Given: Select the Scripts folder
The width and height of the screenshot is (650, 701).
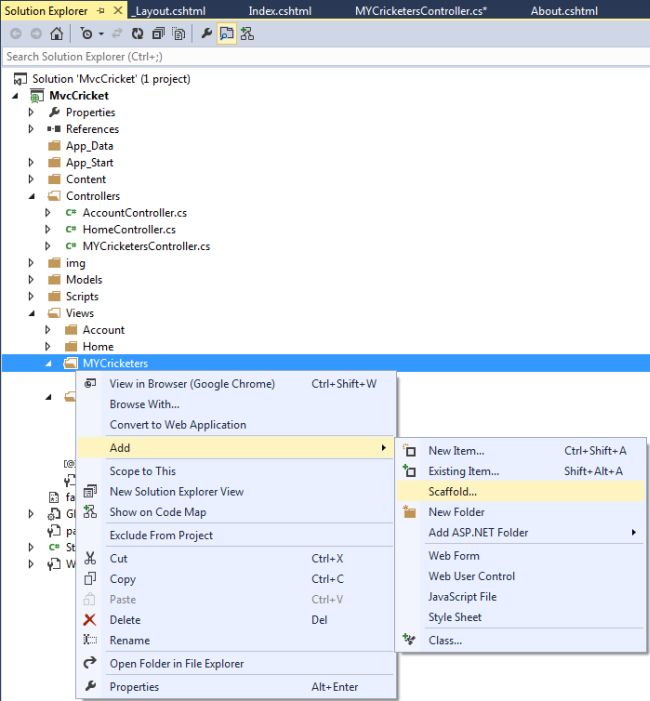Looking at the screenshot, I should pos(82,296).
